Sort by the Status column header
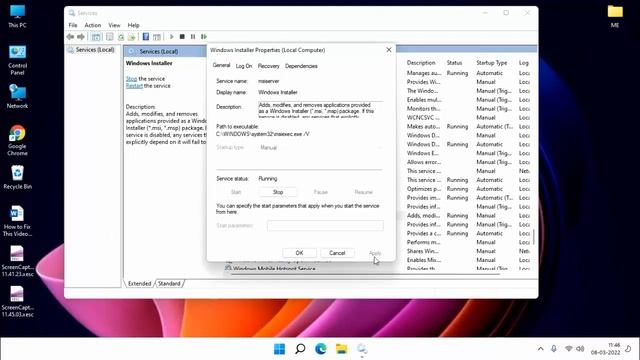 tap(454, 63)
